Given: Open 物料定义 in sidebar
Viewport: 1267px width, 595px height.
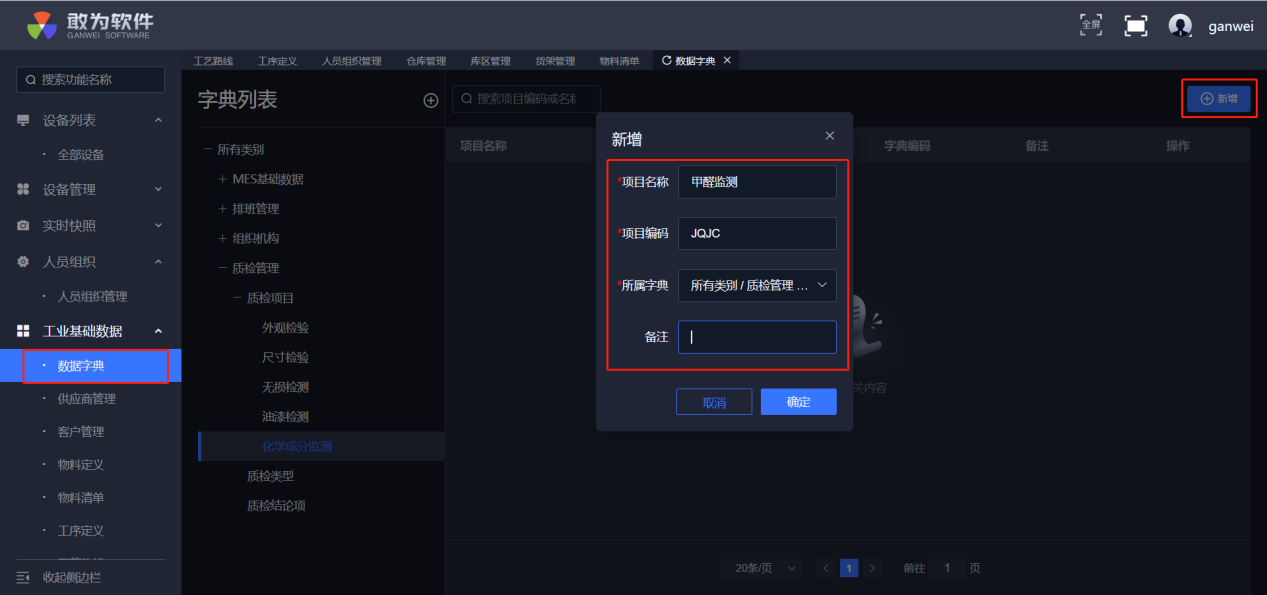Looking at the screenshot, I should click(80, 465).
